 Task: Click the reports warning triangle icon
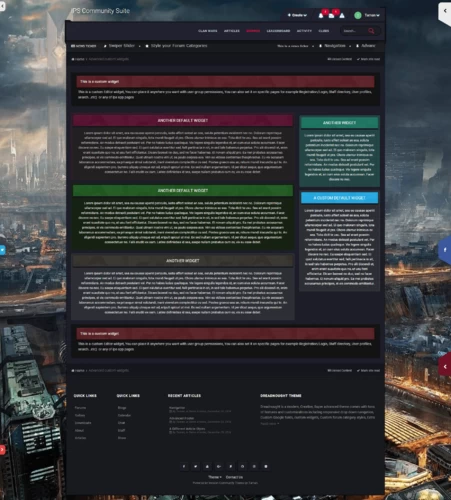point(342,15)
